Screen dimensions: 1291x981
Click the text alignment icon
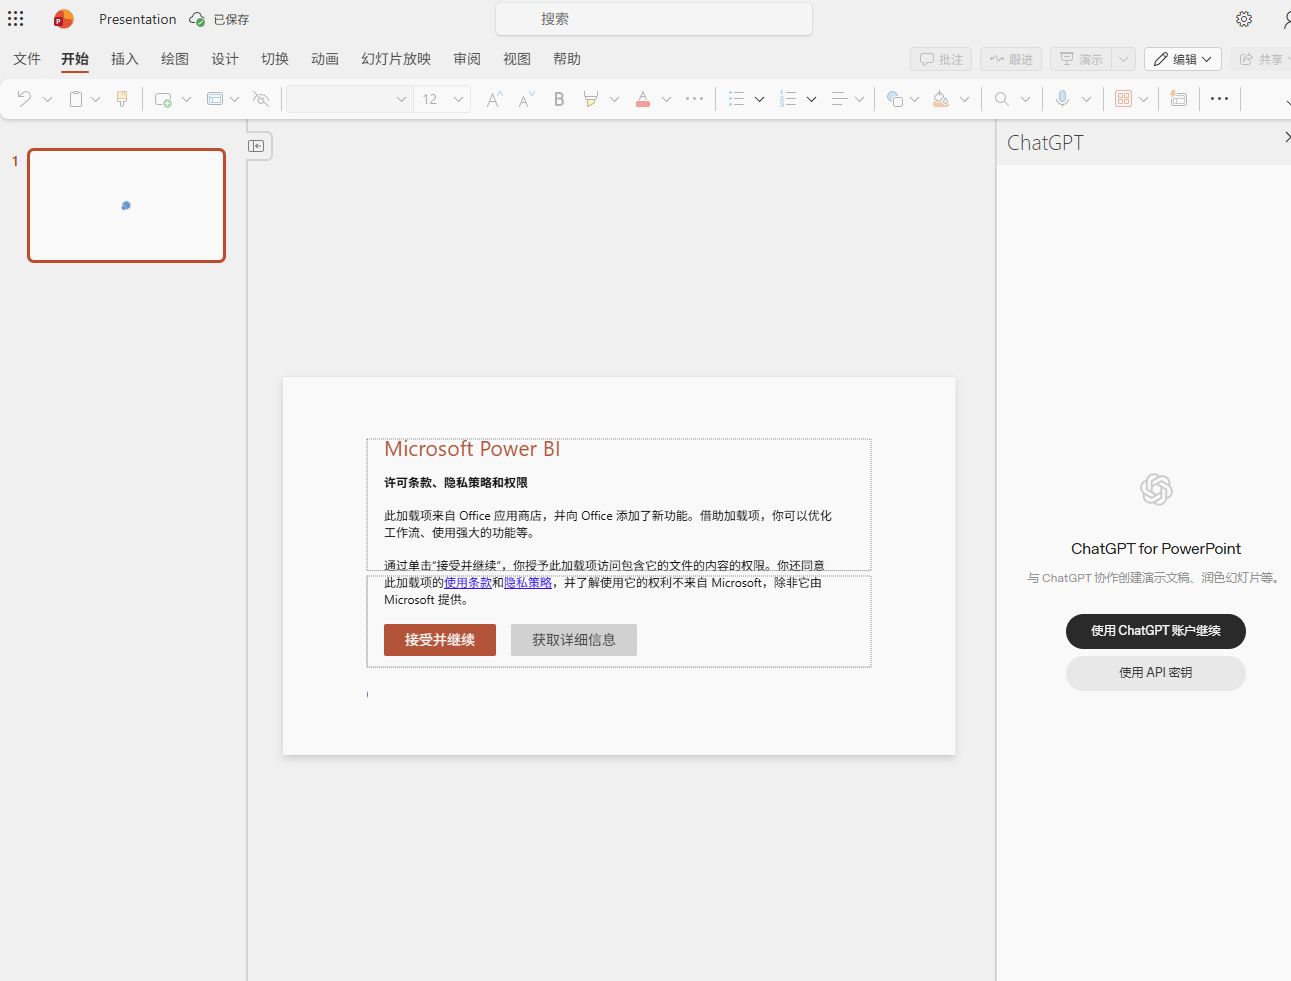(839, 99)
